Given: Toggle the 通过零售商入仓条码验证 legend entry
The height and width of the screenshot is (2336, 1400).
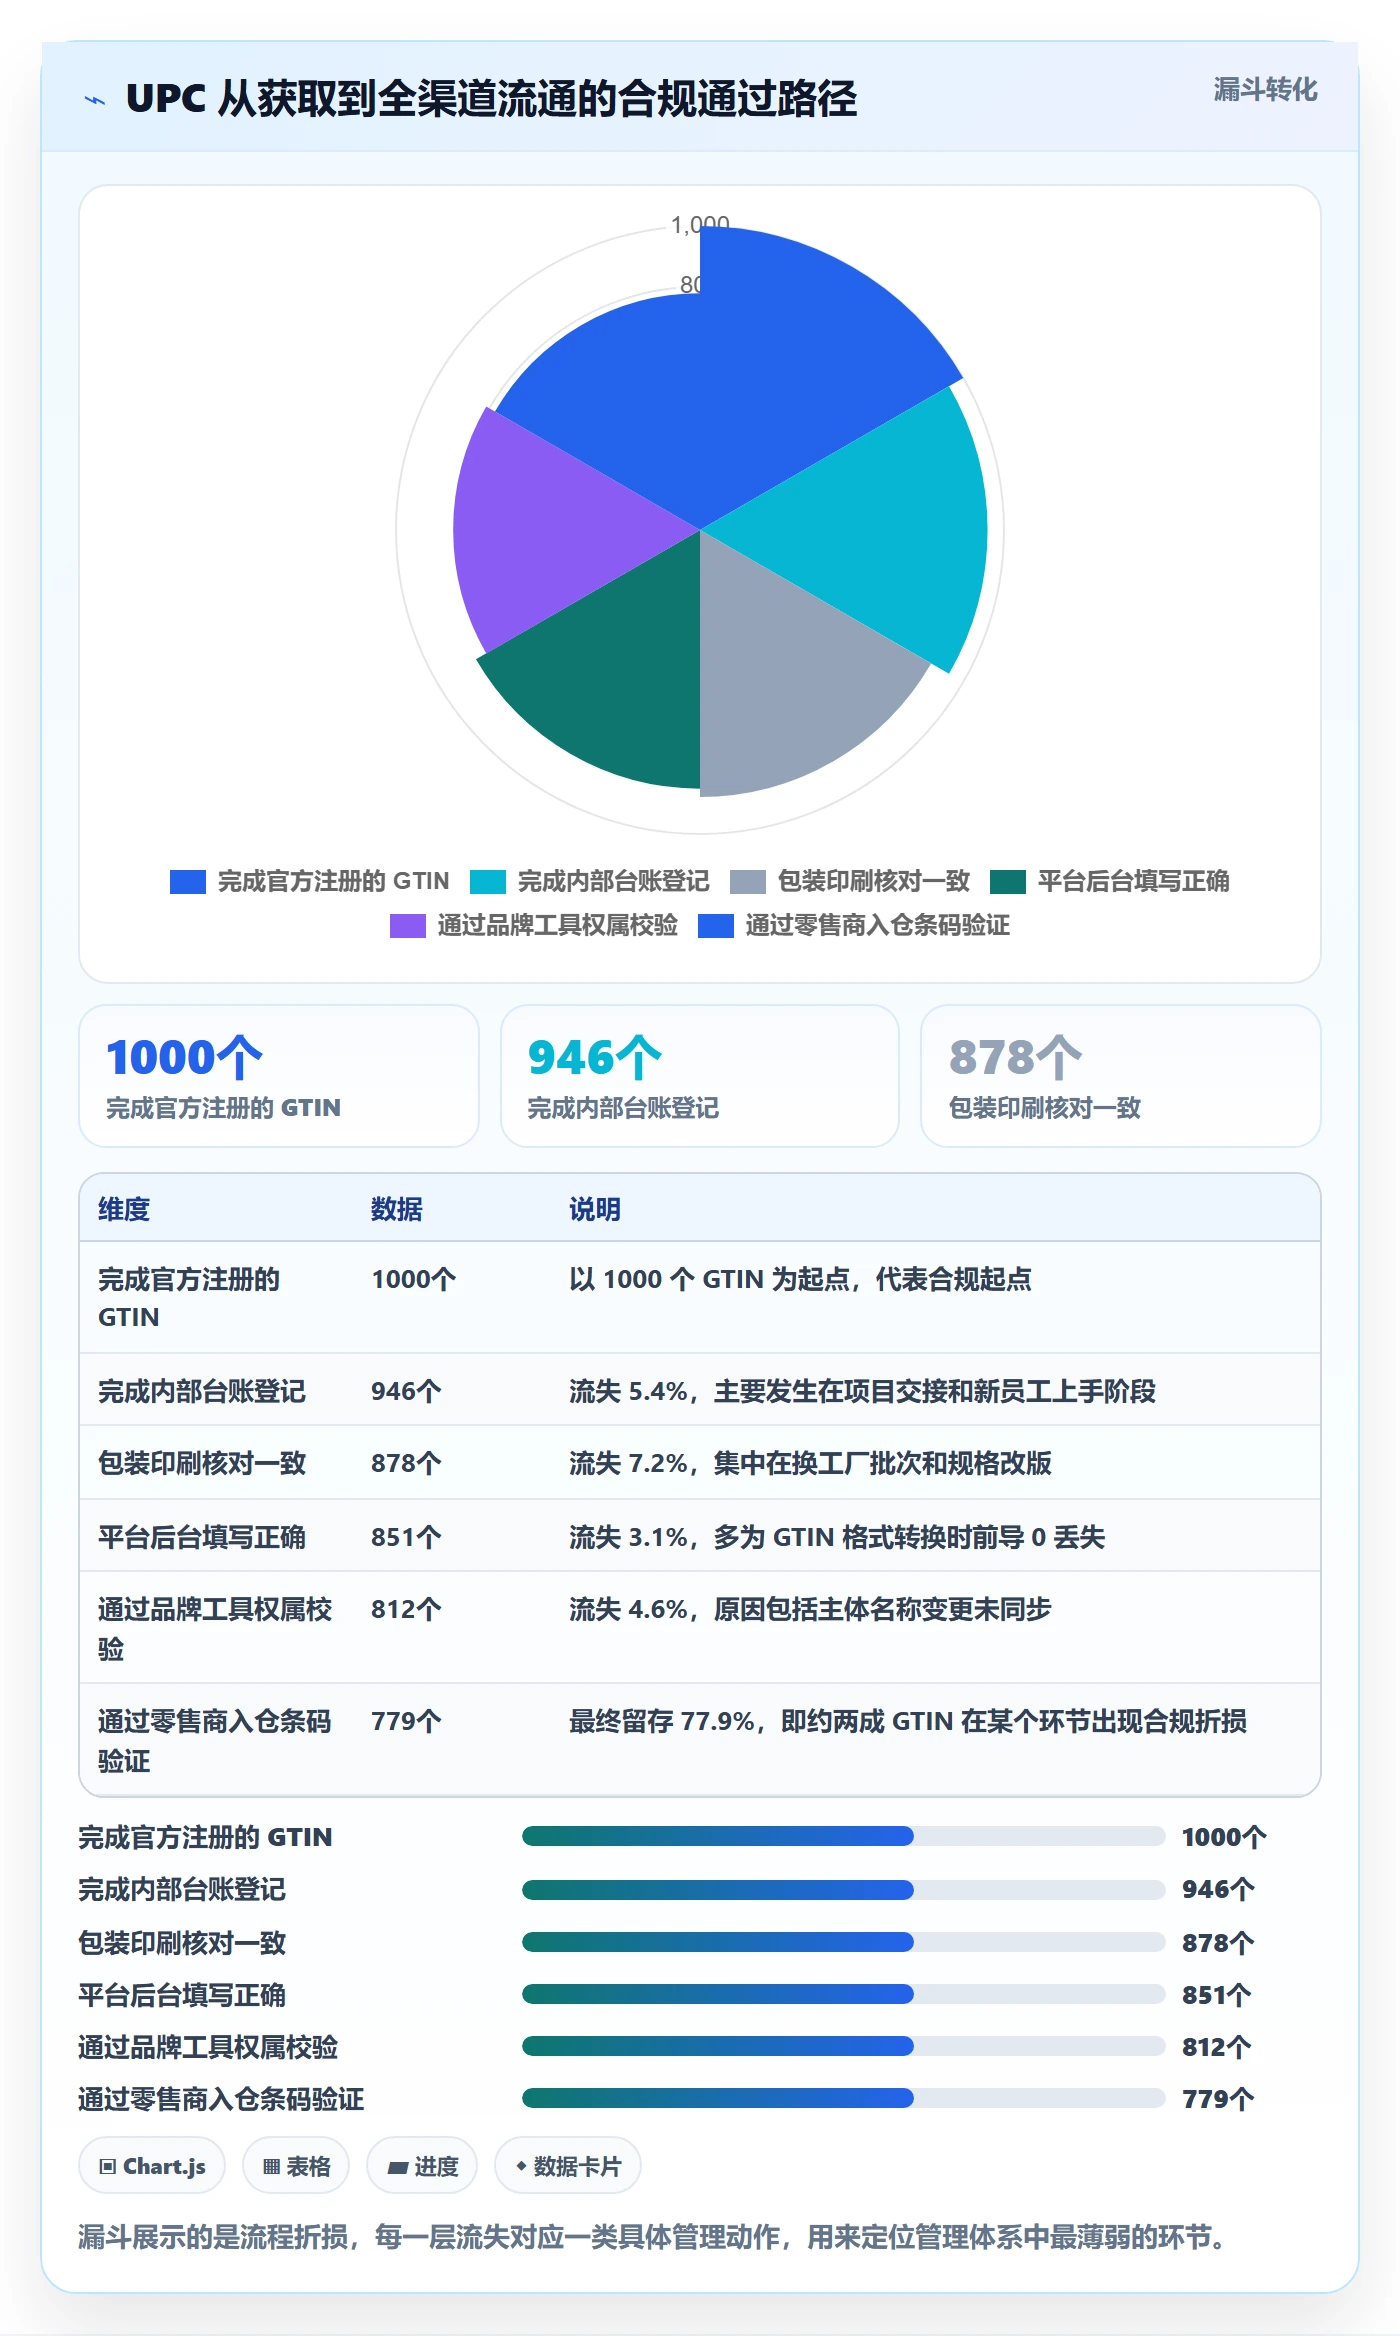Looking at the screenshot, I should pyautogui.click(x=854, y=925).
